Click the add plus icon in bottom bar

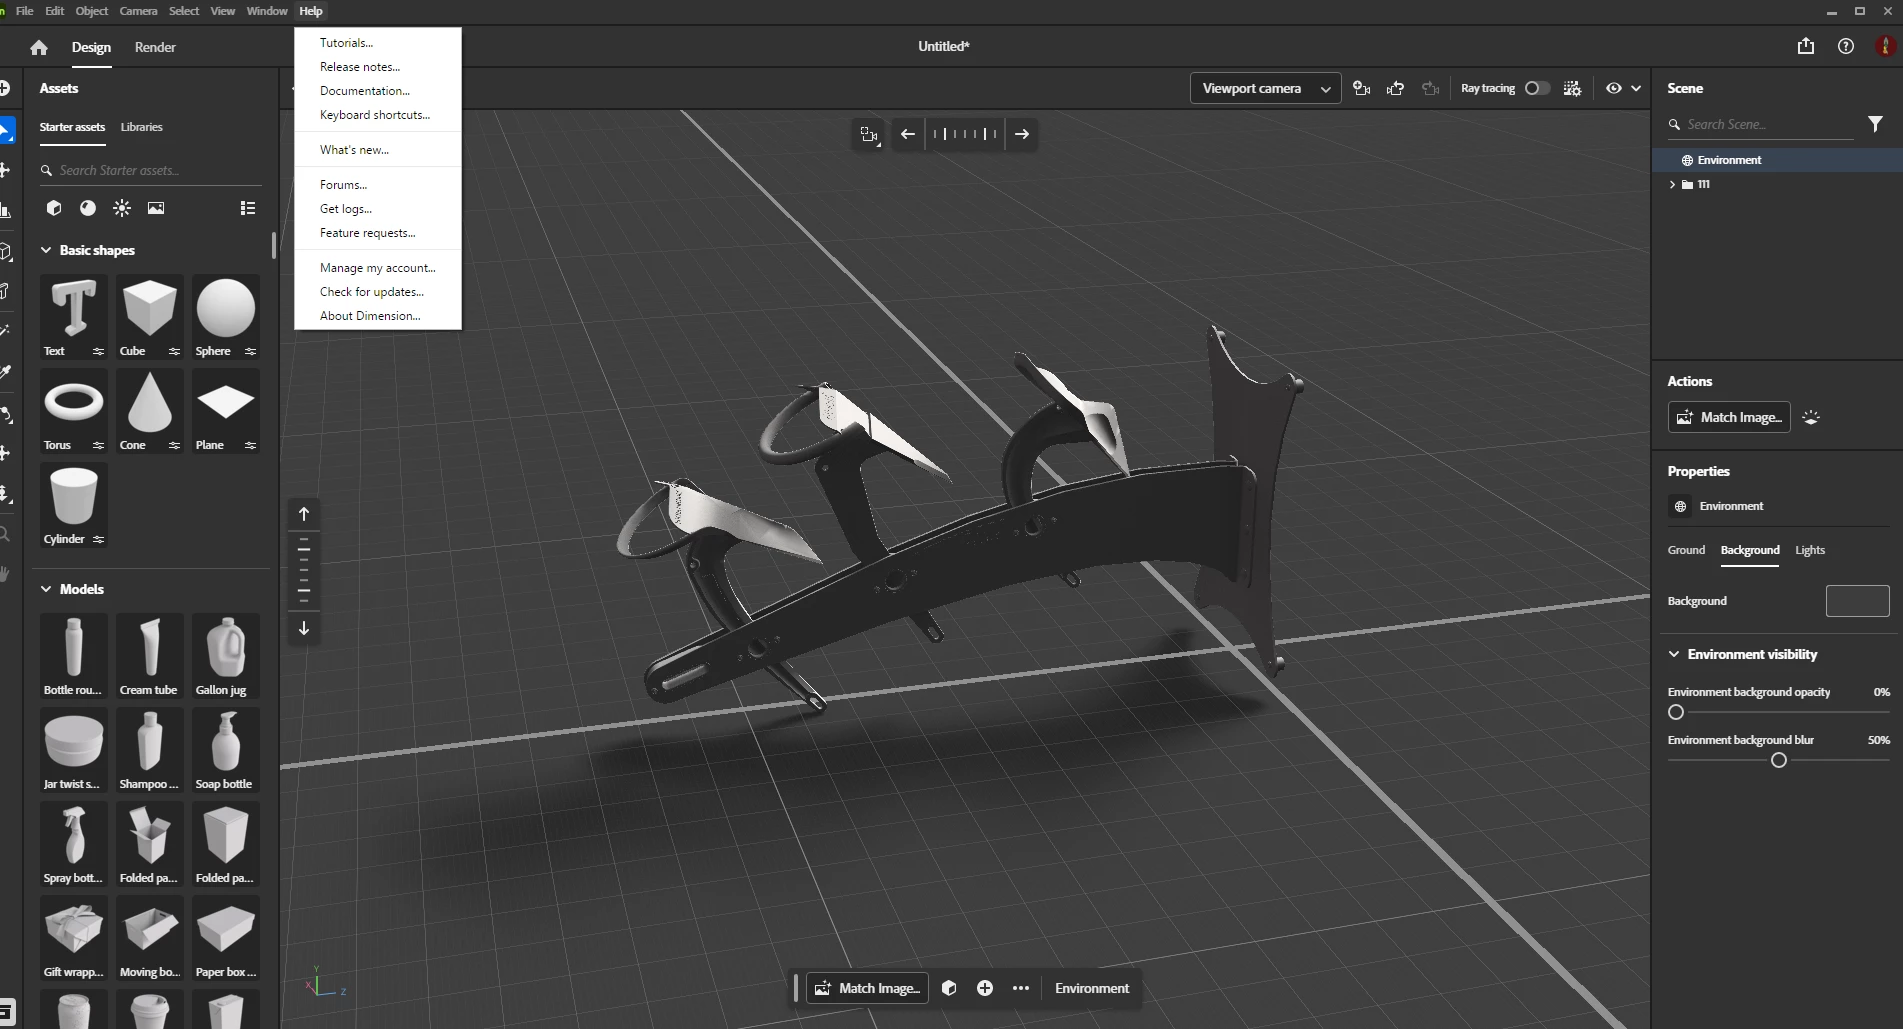pyautogui.click(x=985, y=988)
